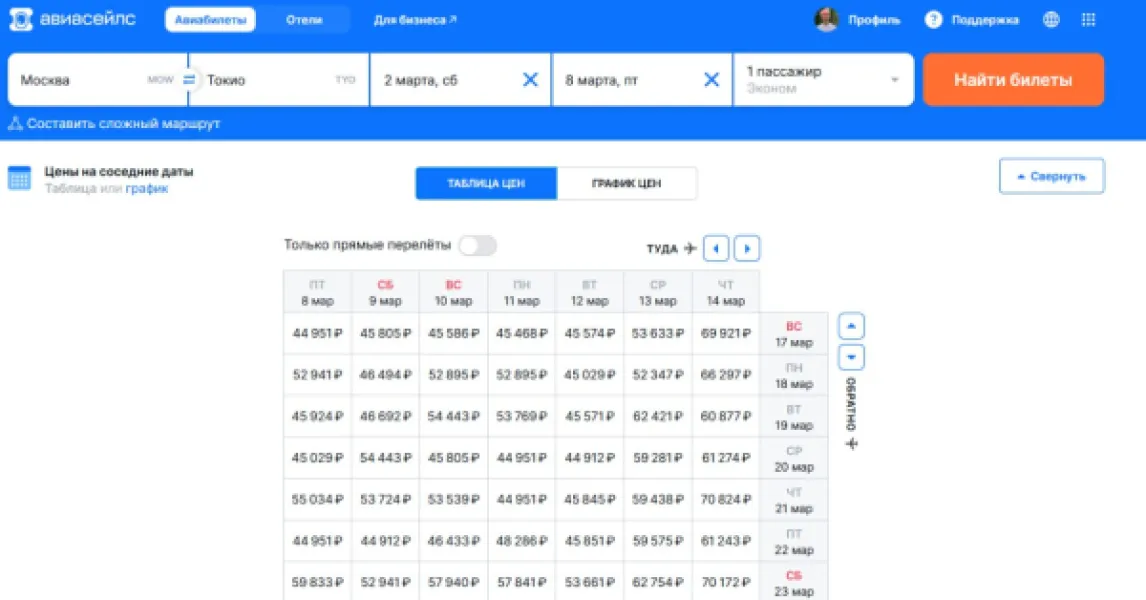Edit the Москва origin field
Screen dimensions: 1146x600
coord(98,80)
